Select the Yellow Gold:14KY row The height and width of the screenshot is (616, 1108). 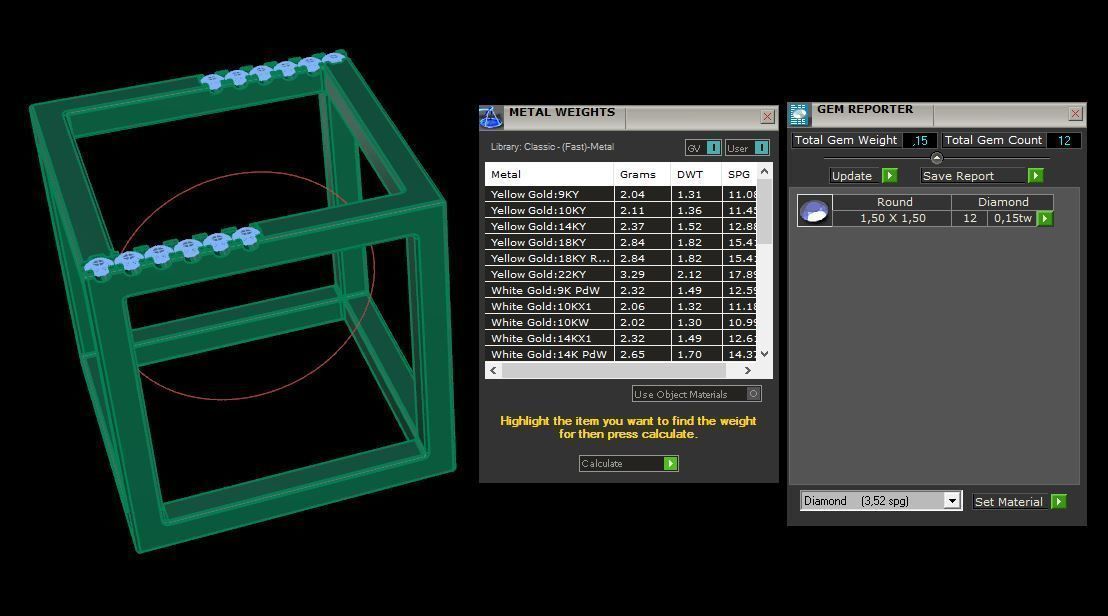pos(620,226)
